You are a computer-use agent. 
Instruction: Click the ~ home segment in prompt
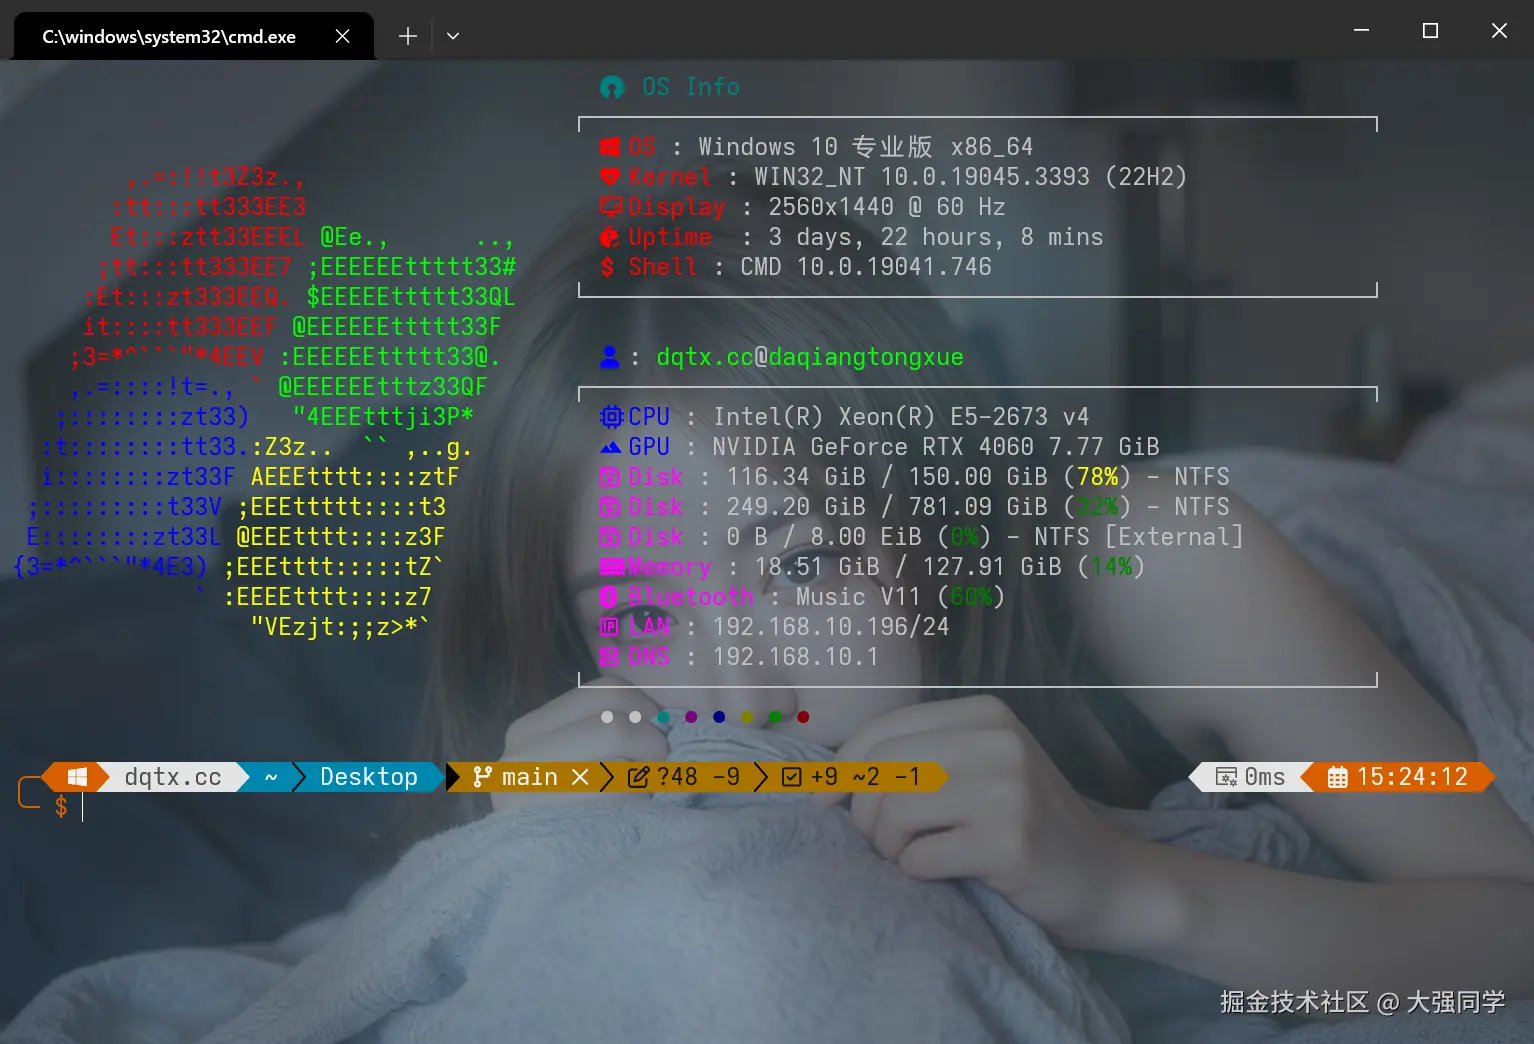click(x=271, y=777)
